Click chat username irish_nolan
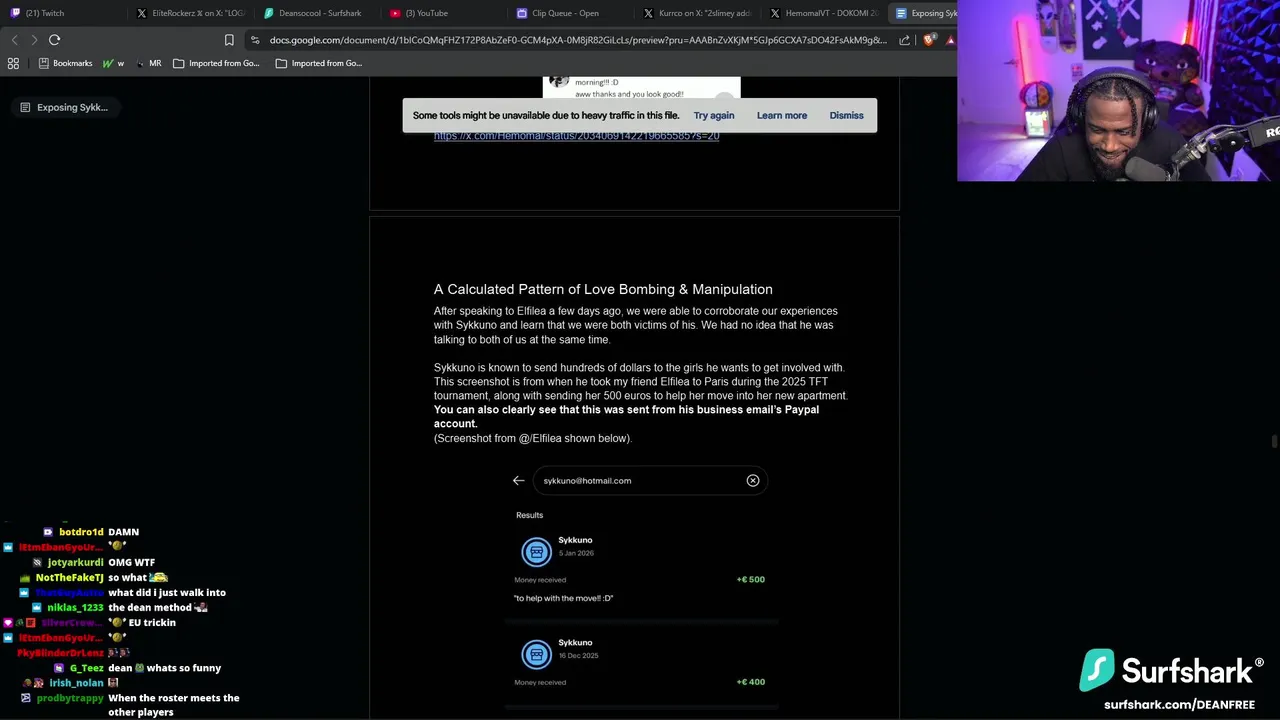Viewport: 1280px width, 720px height. [x=77, y=683]
